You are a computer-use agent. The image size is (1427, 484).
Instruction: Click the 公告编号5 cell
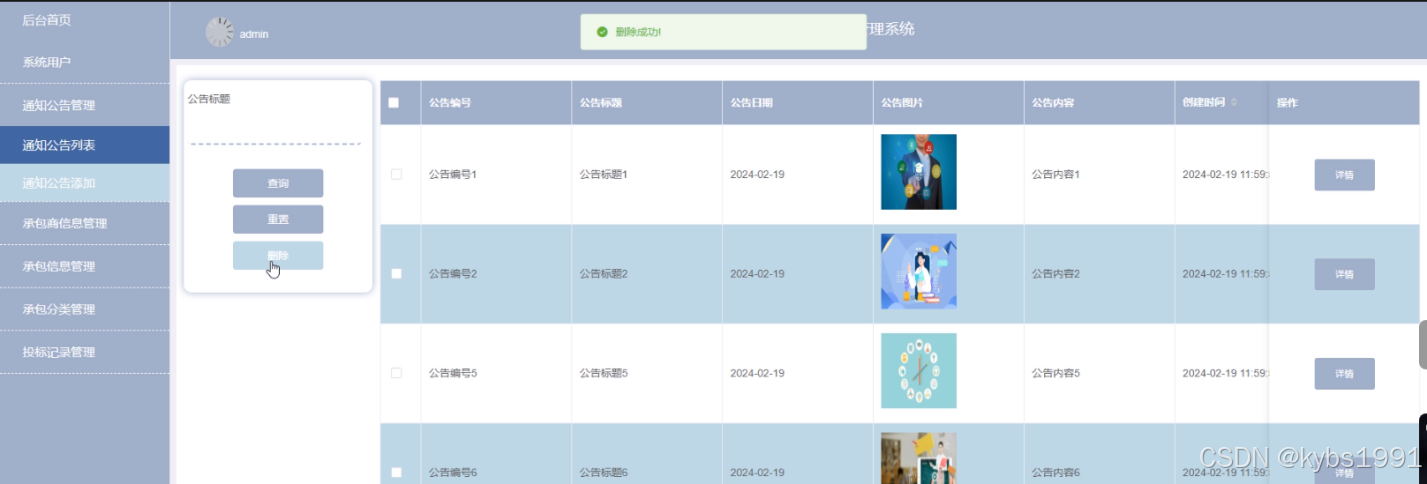tap(496, 373)
